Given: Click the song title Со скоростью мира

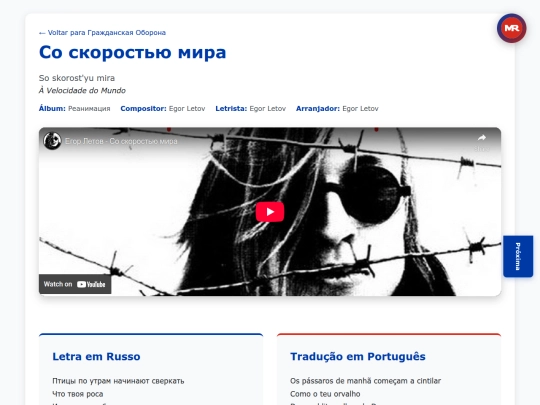Looking at the screenshot, I should (x=133, y=53).
